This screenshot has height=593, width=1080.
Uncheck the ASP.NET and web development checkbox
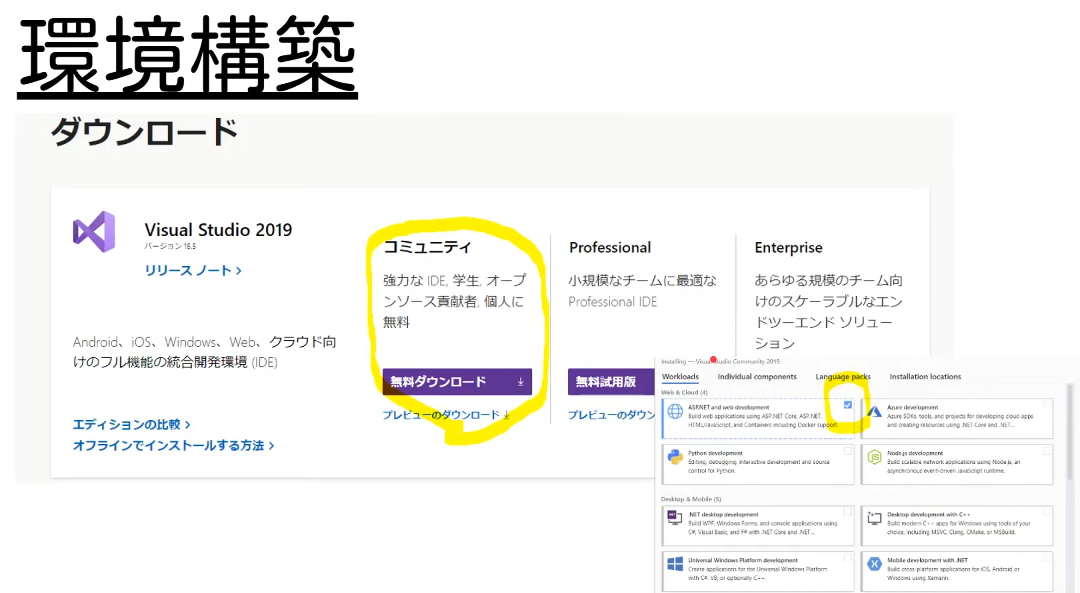click(x=848, y=405)
